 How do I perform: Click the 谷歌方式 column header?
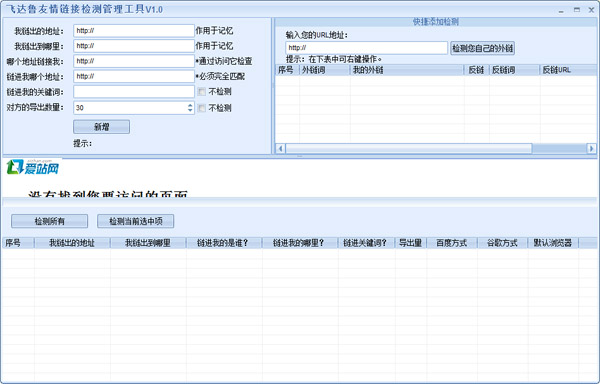502,243
